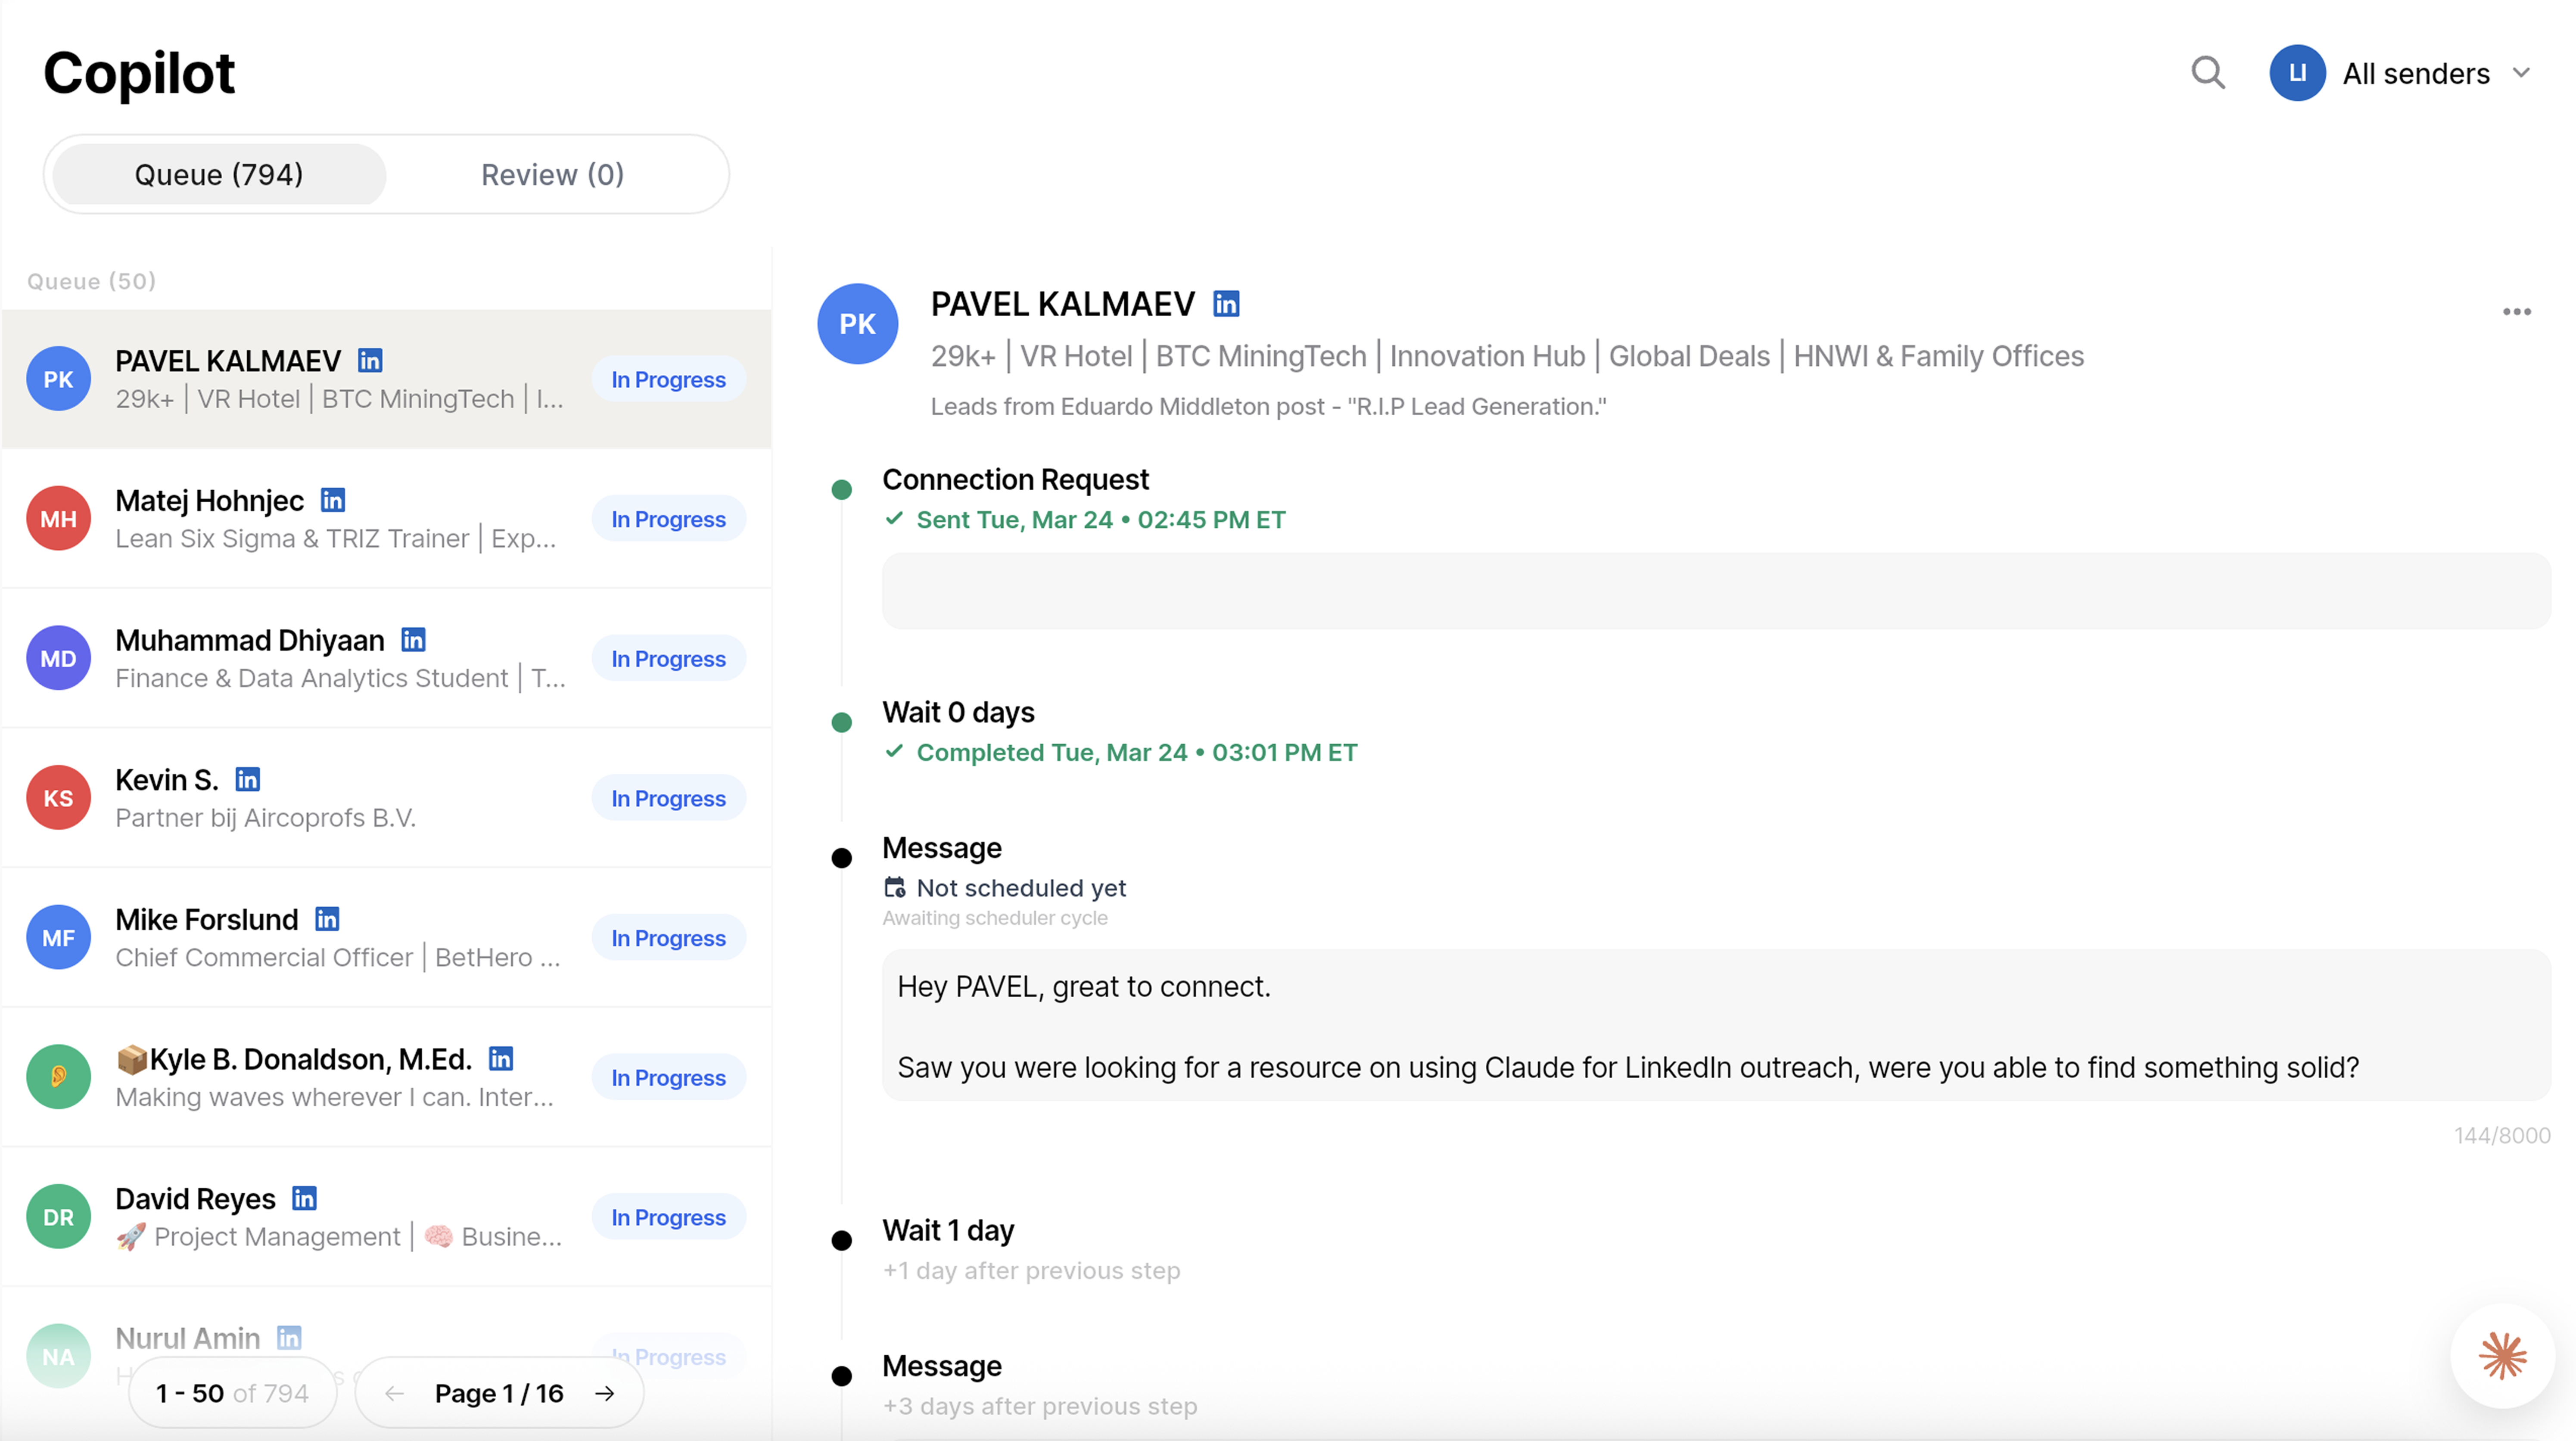This screenshot has height=1441, width=2576.
Task: Click the Wait 1 day step marker dot
Action: tap(842, 1241)
